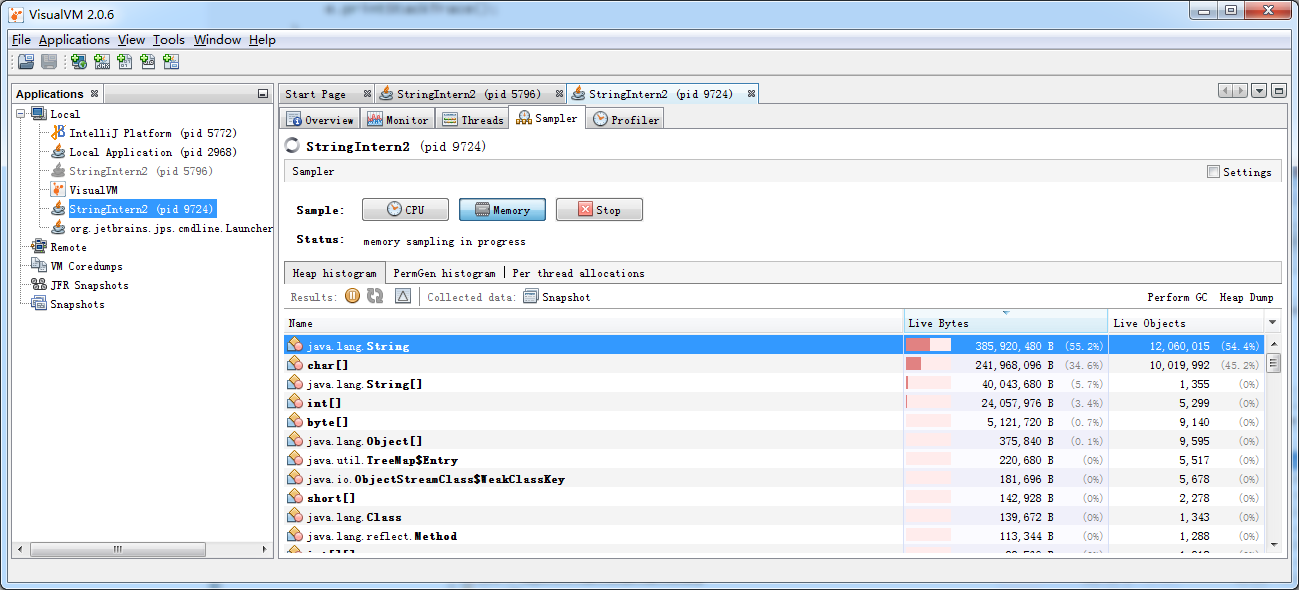1299x590 pixels.
Task: Sort by Live Objects column header
Action: (x=1186, y=323)
